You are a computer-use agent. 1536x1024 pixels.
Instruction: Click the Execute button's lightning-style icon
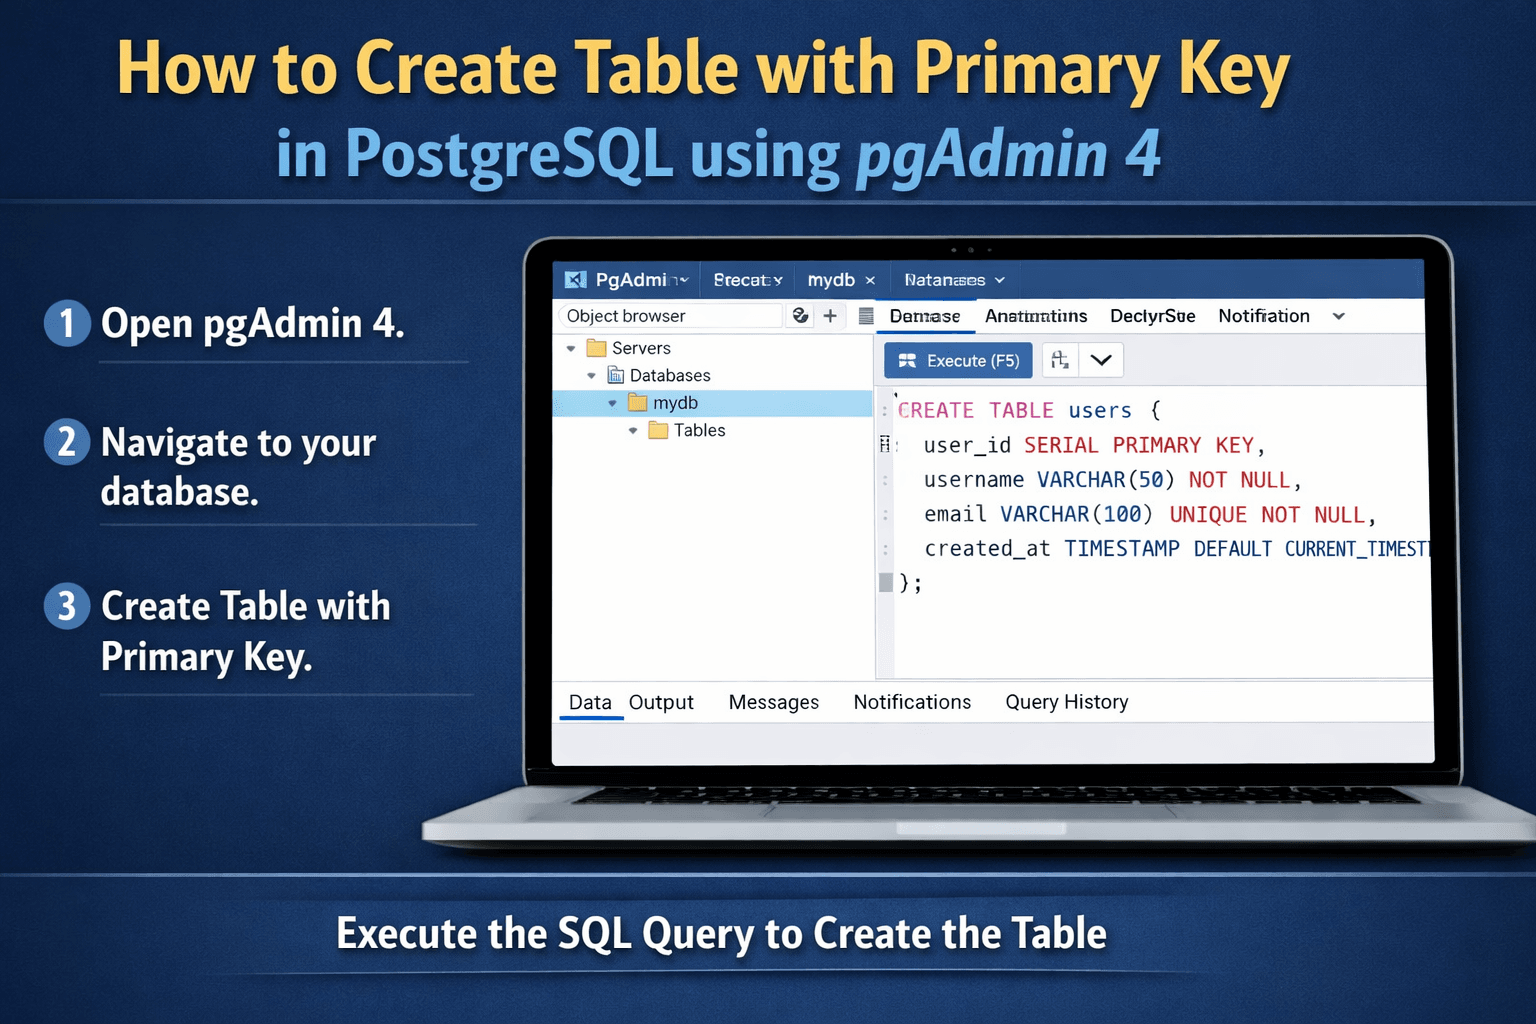[x=908, y=360]
